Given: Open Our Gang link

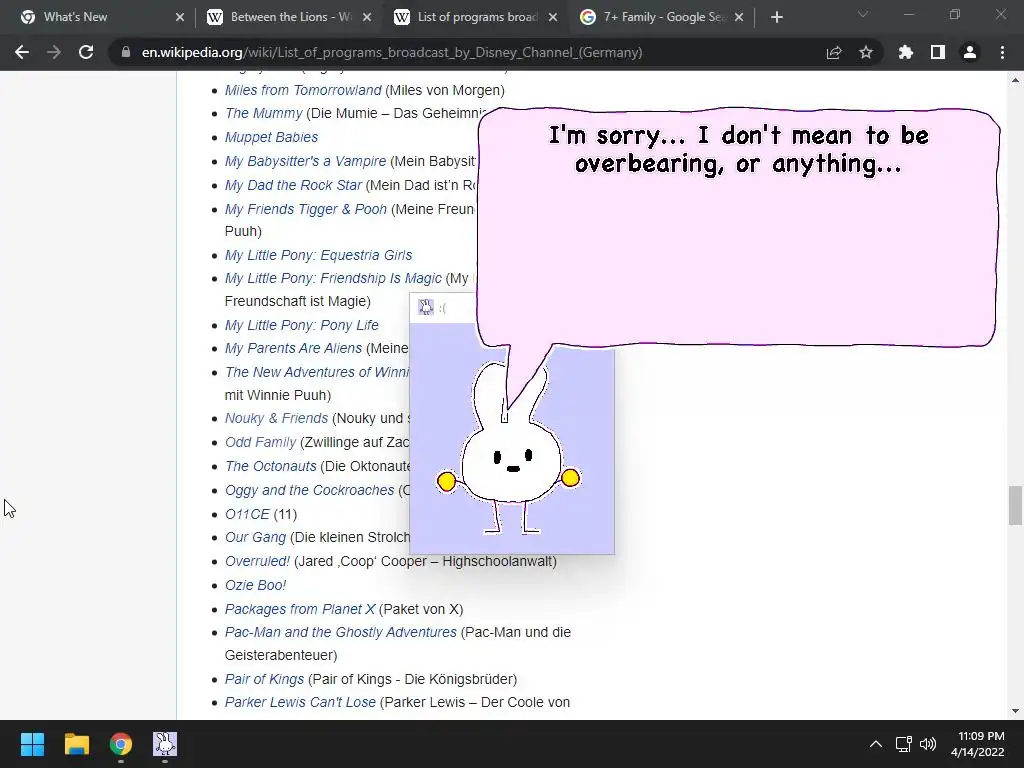Looking at the screenshot, I should click(x=255, y=537).
